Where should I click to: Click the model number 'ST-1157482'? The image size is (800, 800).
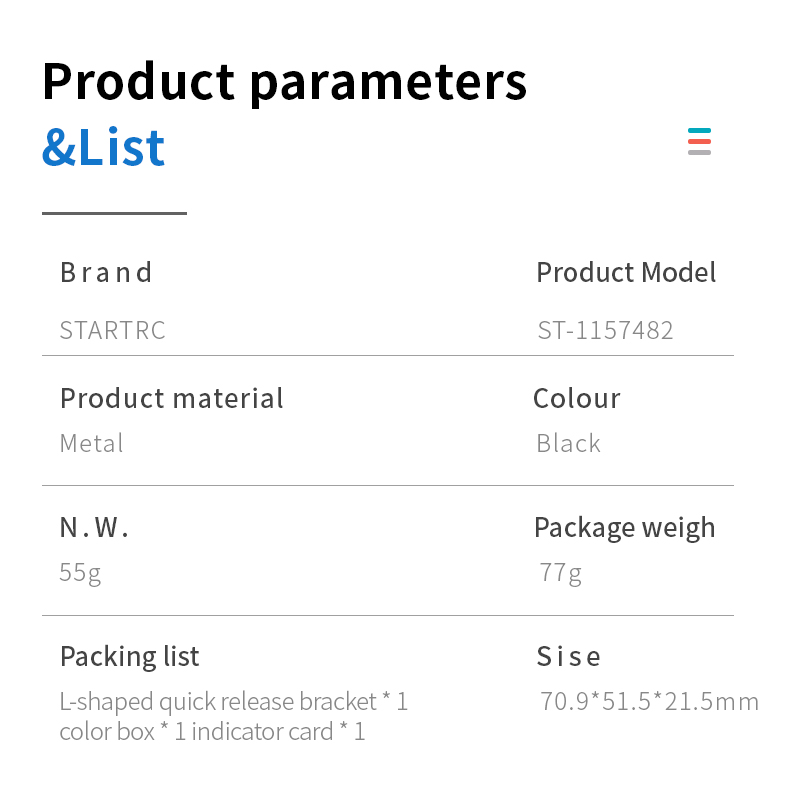tap(605, 330)
